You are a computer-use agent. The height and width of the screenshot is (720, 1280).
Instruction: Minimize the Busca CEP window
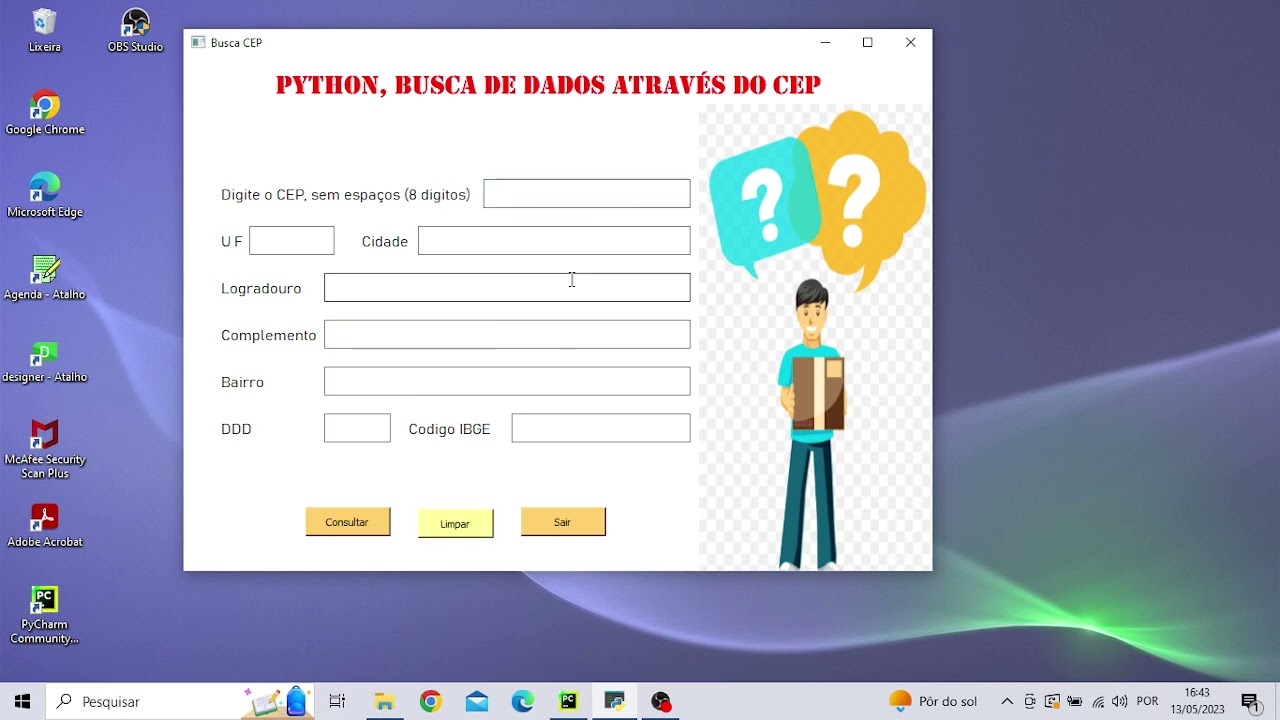[x=825, y=42]
